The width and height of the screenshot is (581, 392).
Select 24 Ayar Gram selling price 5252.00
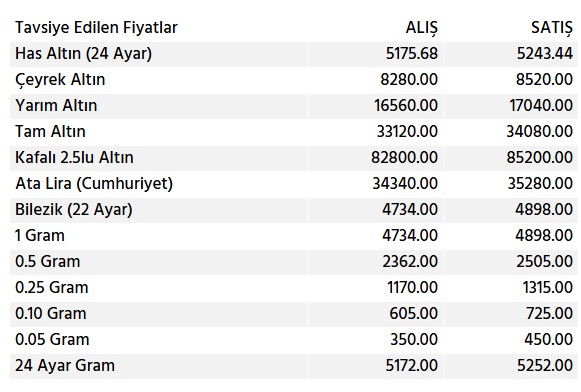(x=545, y=366)
